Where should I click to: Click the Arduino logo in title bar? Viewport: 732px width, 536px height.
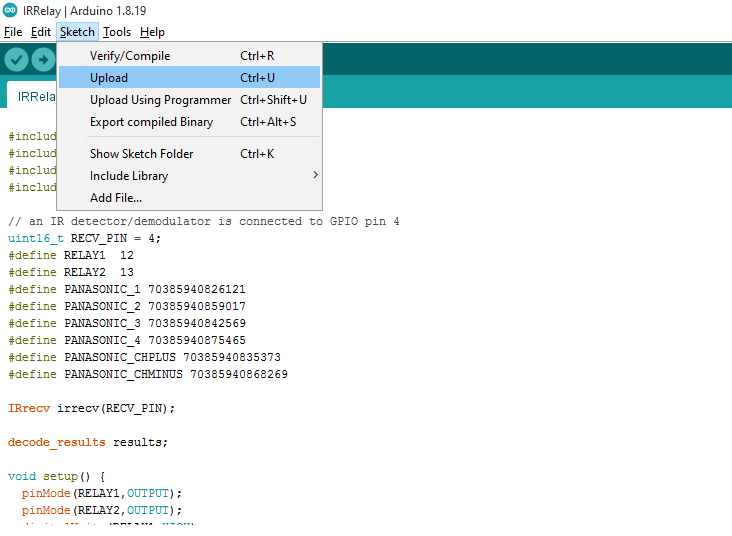click(10, 10)
